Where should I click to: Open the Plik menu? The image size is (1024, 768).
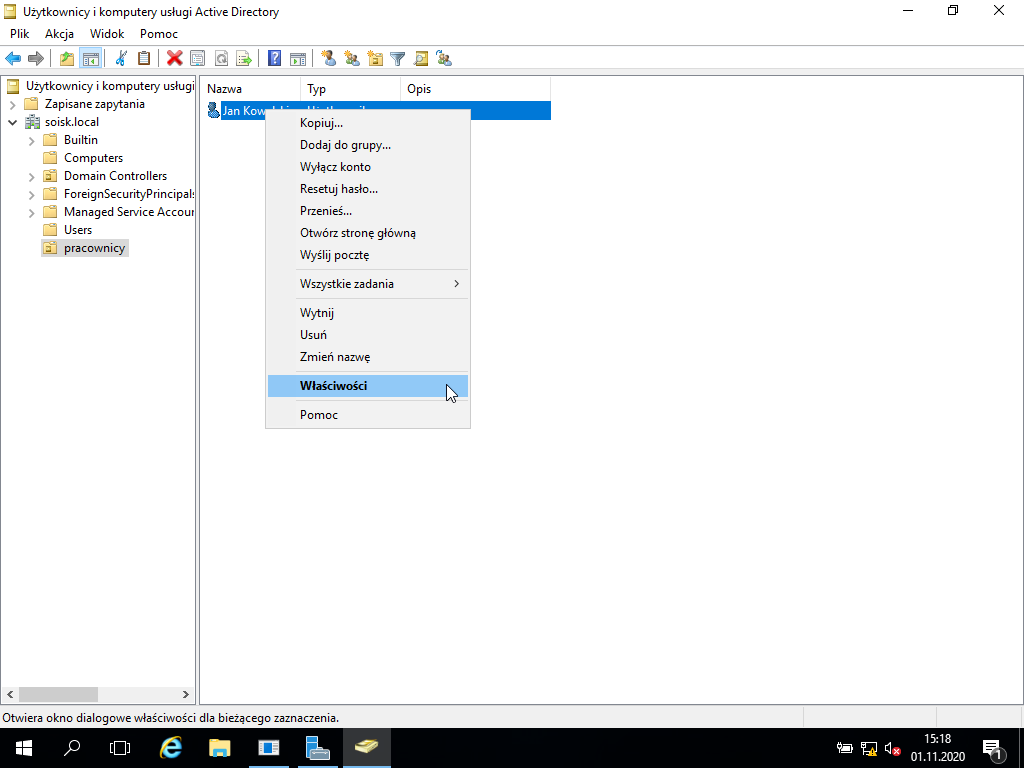[x=20, y=34]
